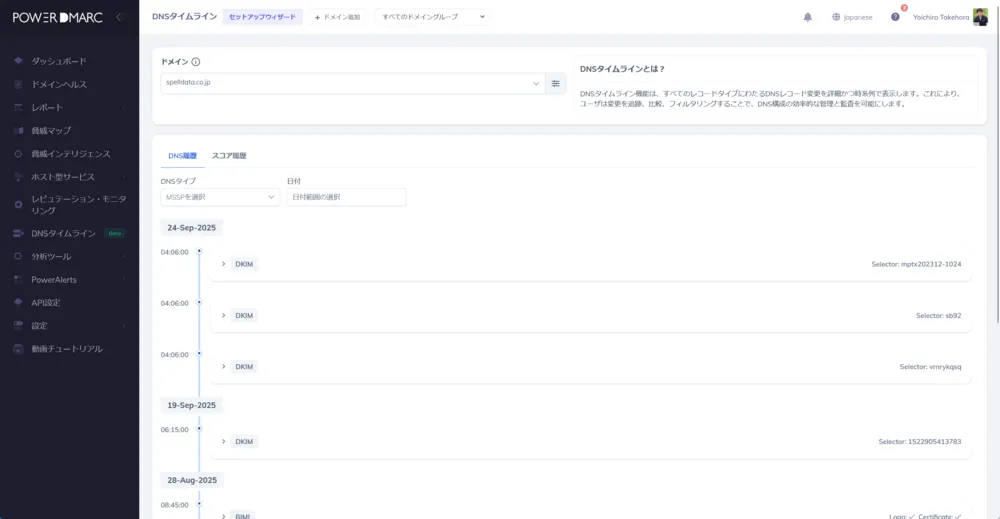Click the 設定 sidebar icon

tap(18, 325)
